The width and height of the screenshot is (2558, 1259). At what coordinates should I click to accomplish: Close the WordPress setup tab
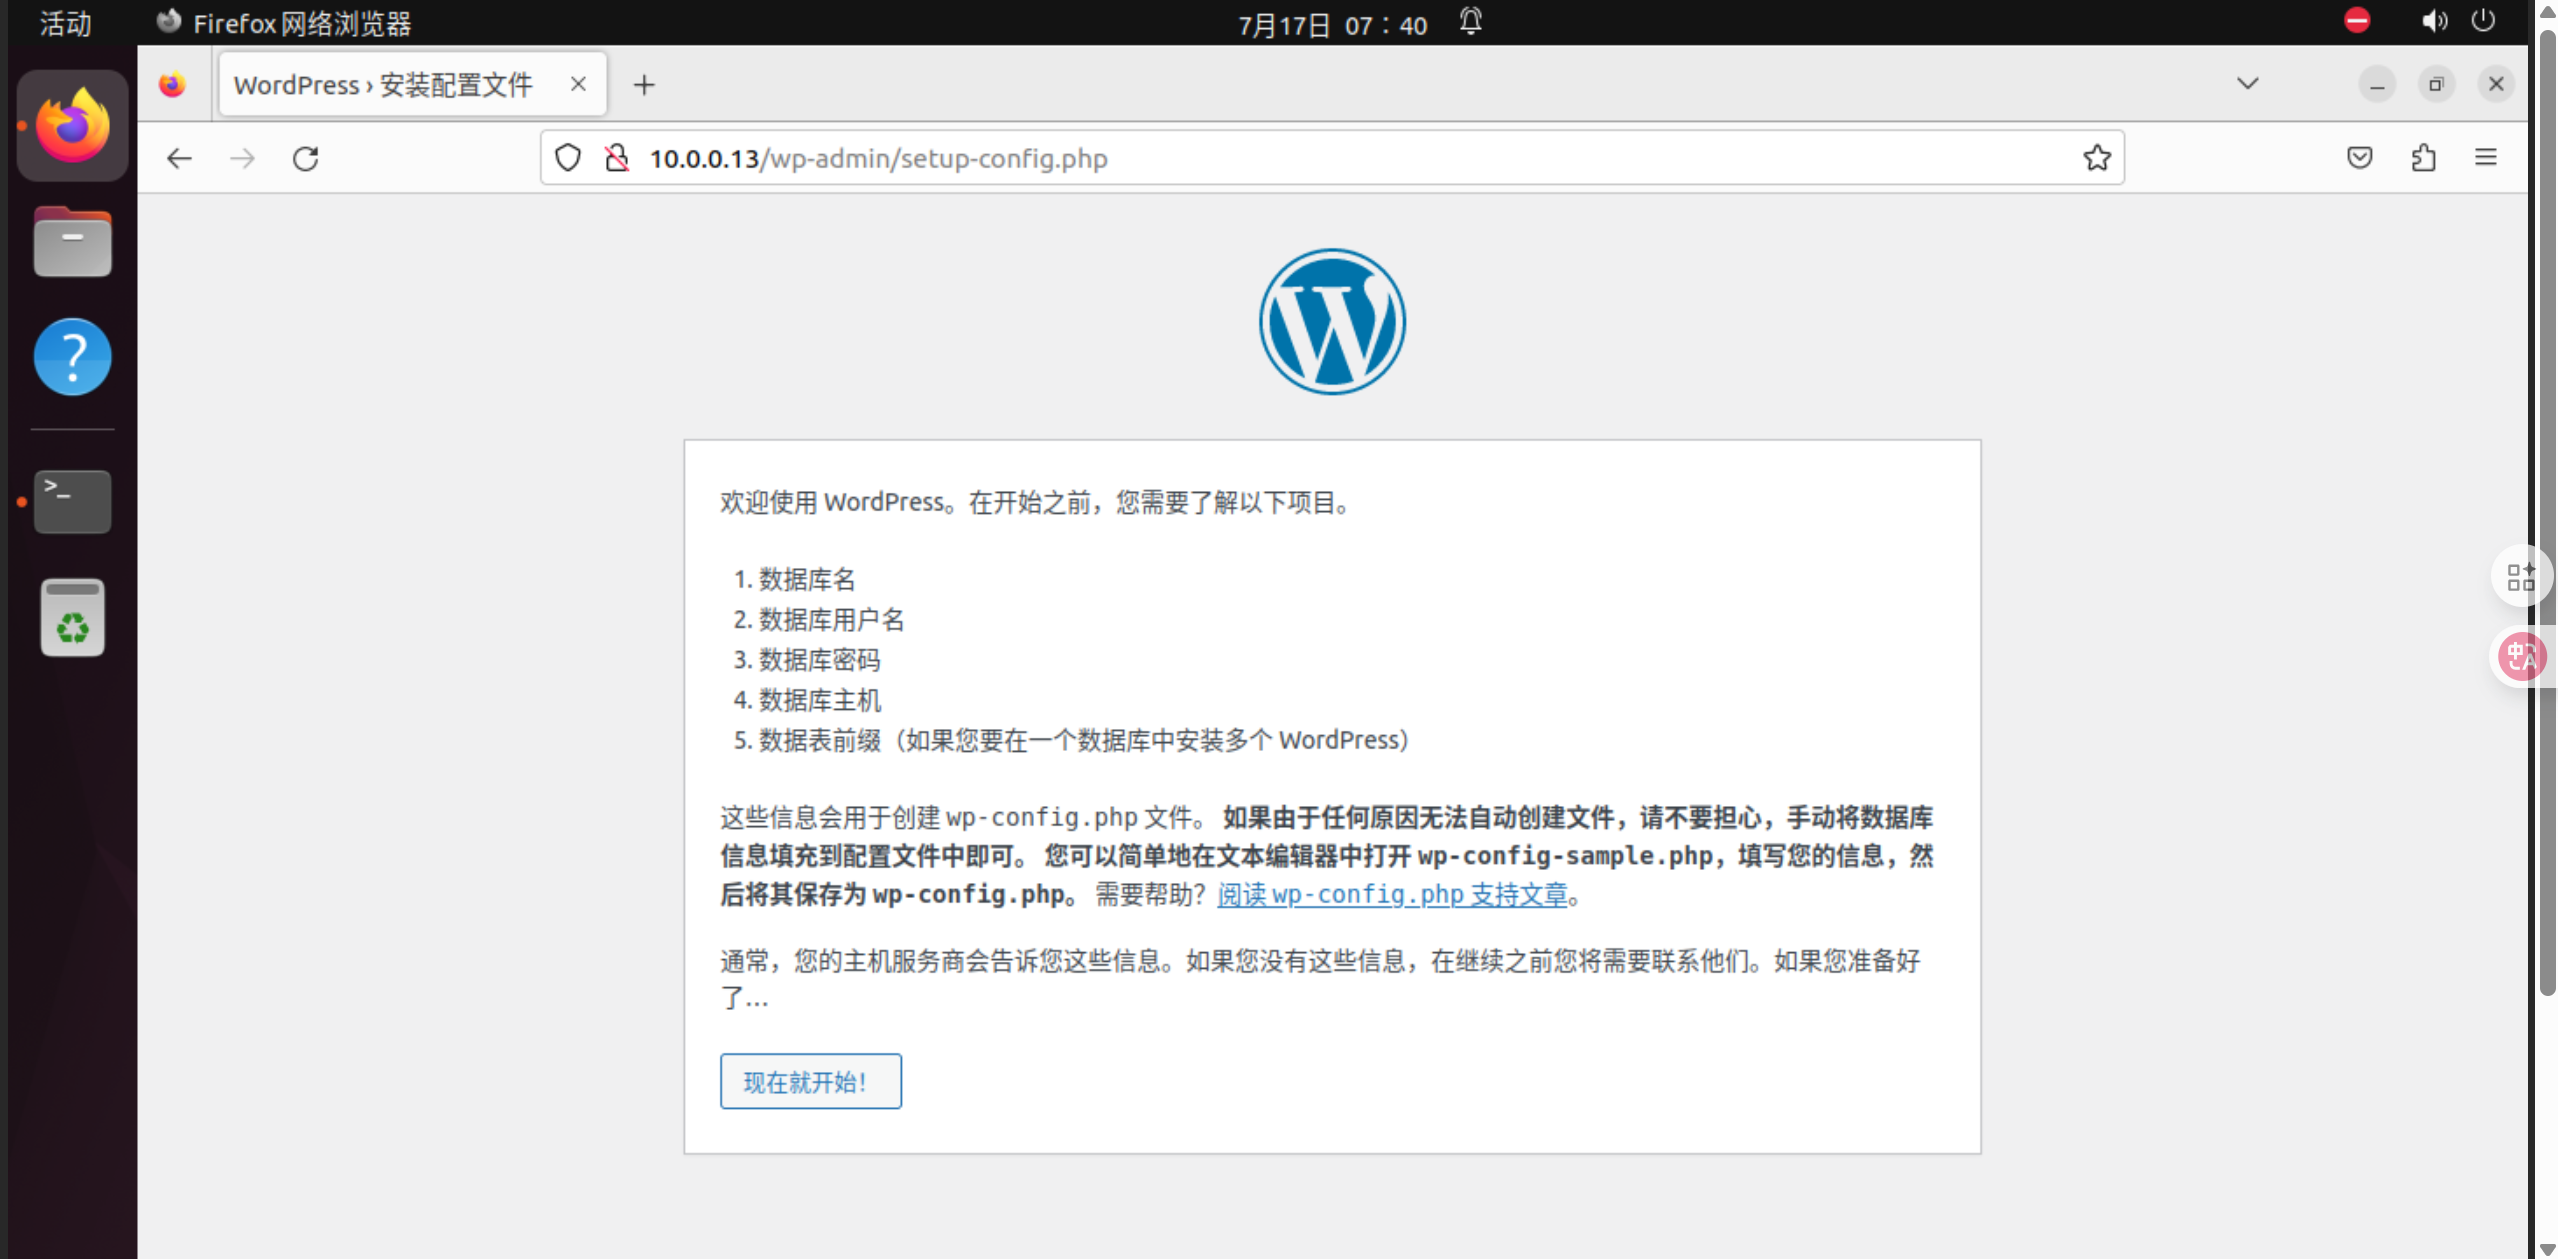point(578,84)
